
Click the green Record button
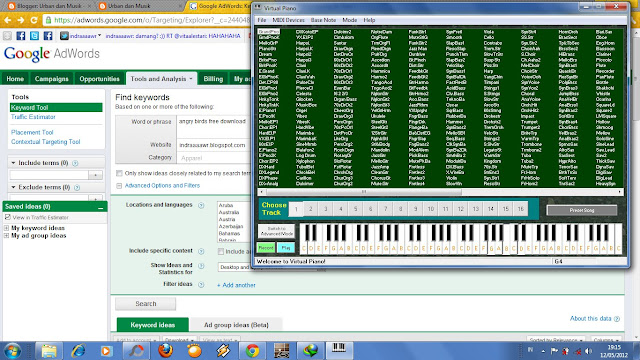(x=266, y=248)
